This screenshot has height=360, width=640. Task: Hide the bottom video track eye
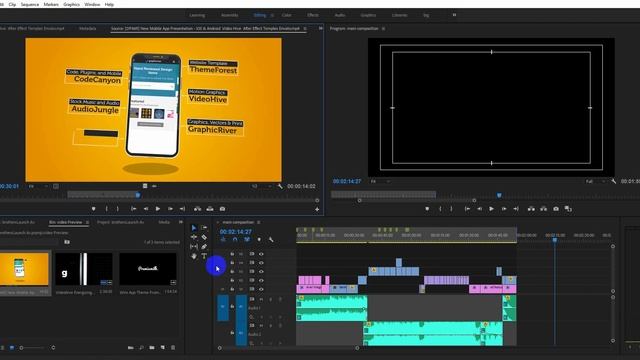[x=261, y=289]
